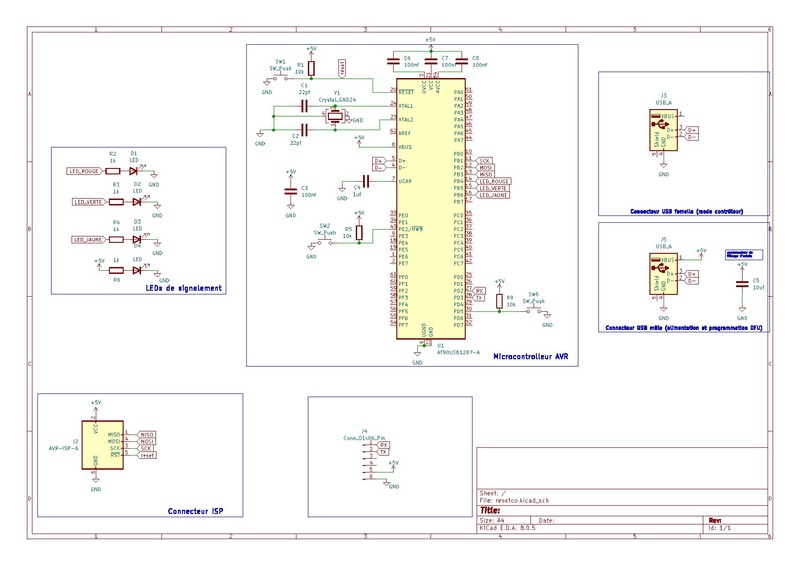Select LED D1 diode symbol
This screenshot has height=566, width=800.
tap(135, 171)
